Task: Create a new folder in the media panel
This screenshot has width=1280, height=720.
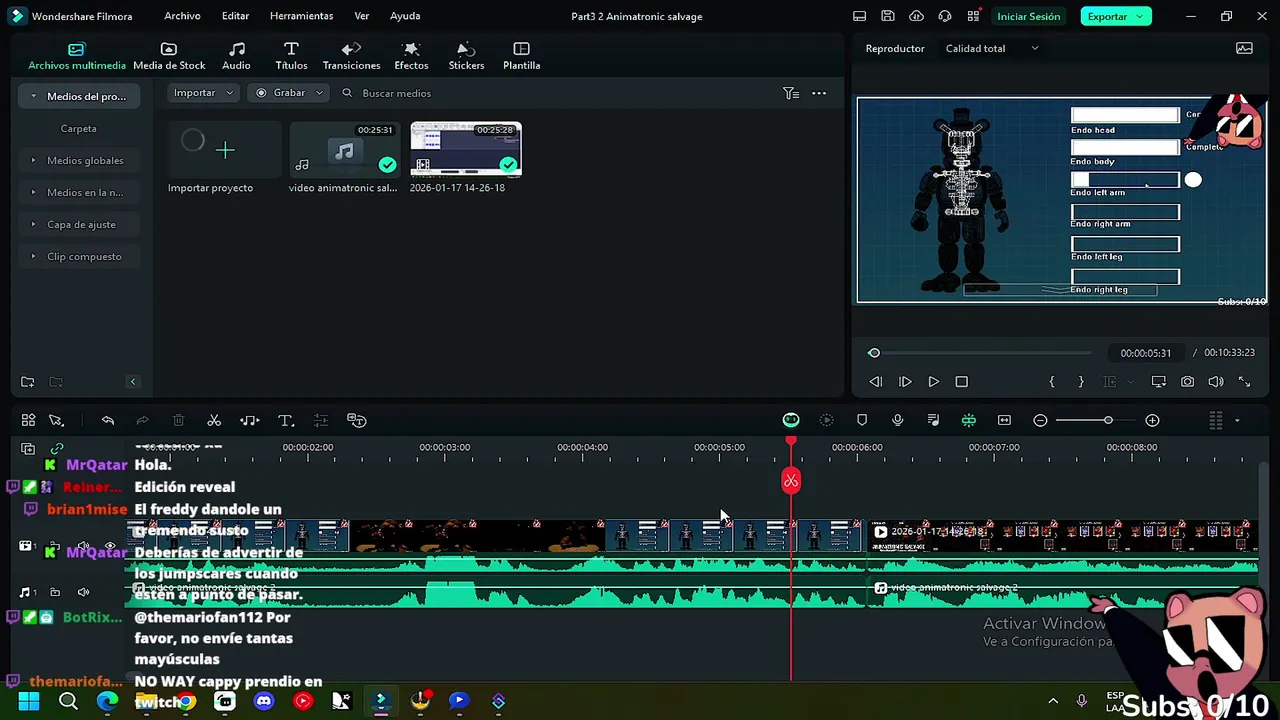Action: (x=28, y=382)
